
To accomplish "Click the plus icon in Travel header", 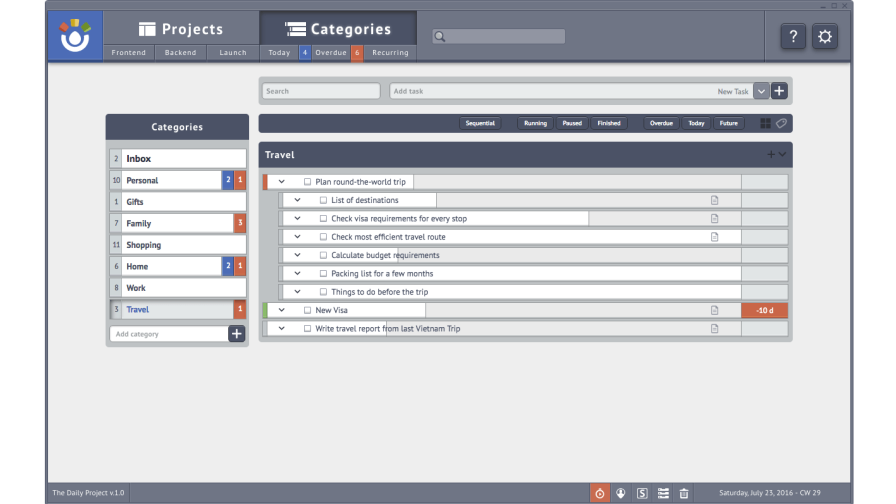I will [x=771, y=154].
